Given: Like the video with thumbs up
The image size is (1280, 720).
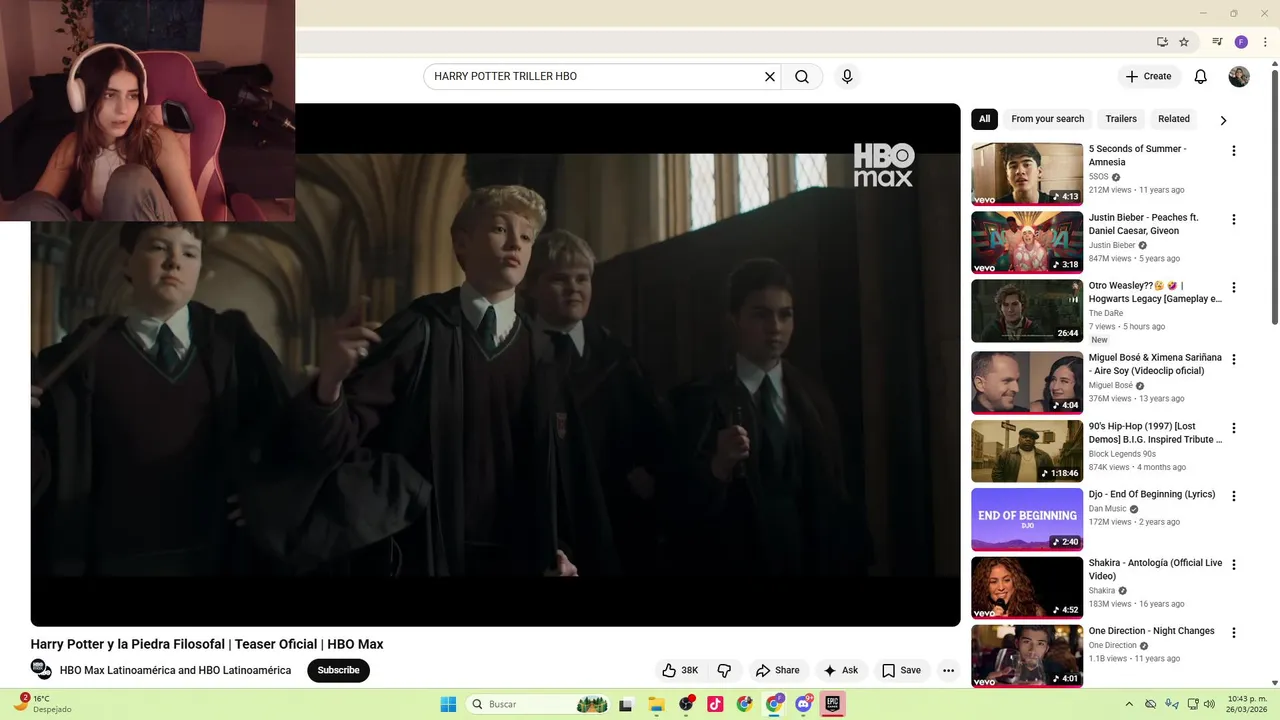Looking at the screenshot, I should coord(680,670).
